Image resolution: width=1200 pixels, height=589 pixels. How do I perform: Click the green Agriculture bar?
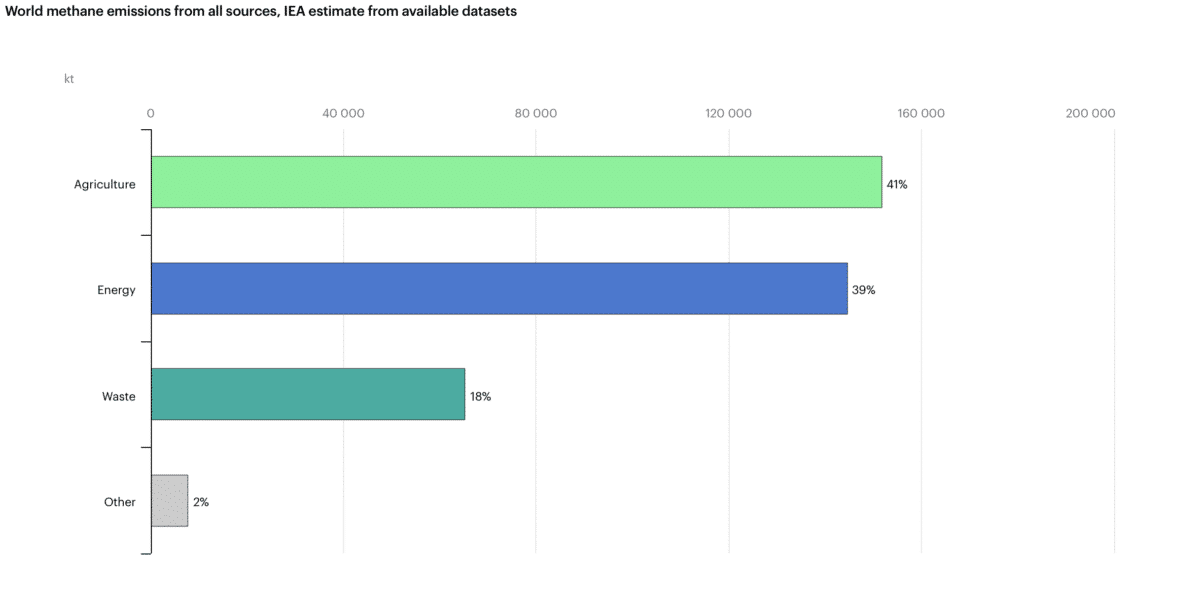516,182
